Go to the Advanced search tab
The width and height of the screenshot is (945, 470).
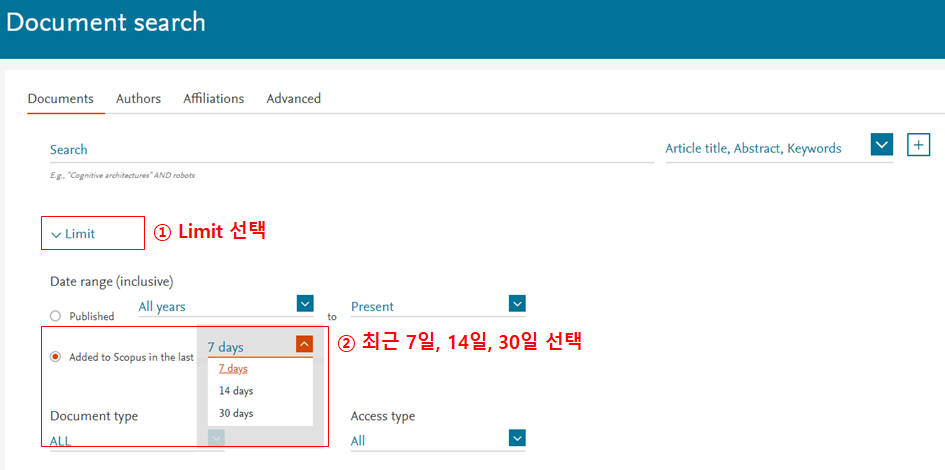point(293,98)
